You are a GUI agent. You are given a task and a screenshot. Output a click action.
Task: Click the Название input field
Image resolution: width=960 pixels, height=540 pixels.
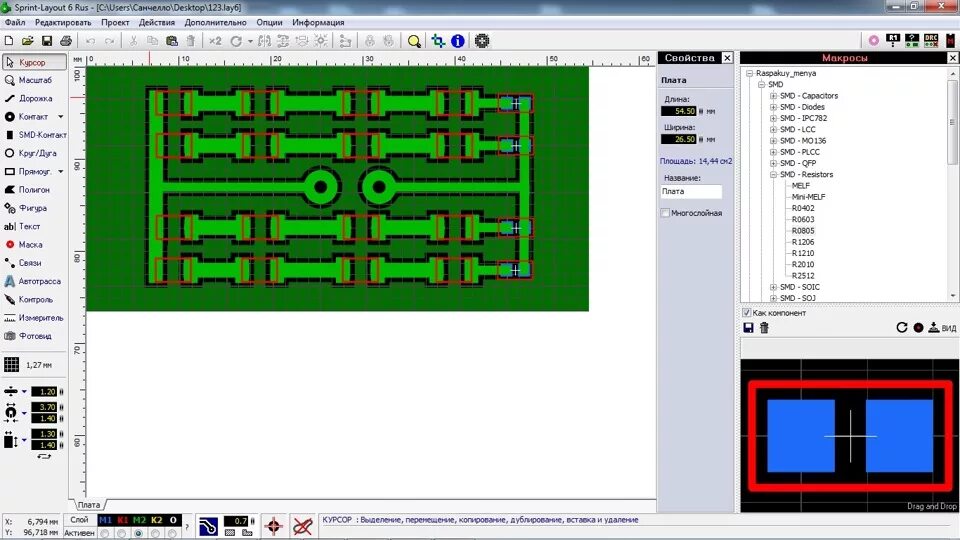[x=691, y=192]
